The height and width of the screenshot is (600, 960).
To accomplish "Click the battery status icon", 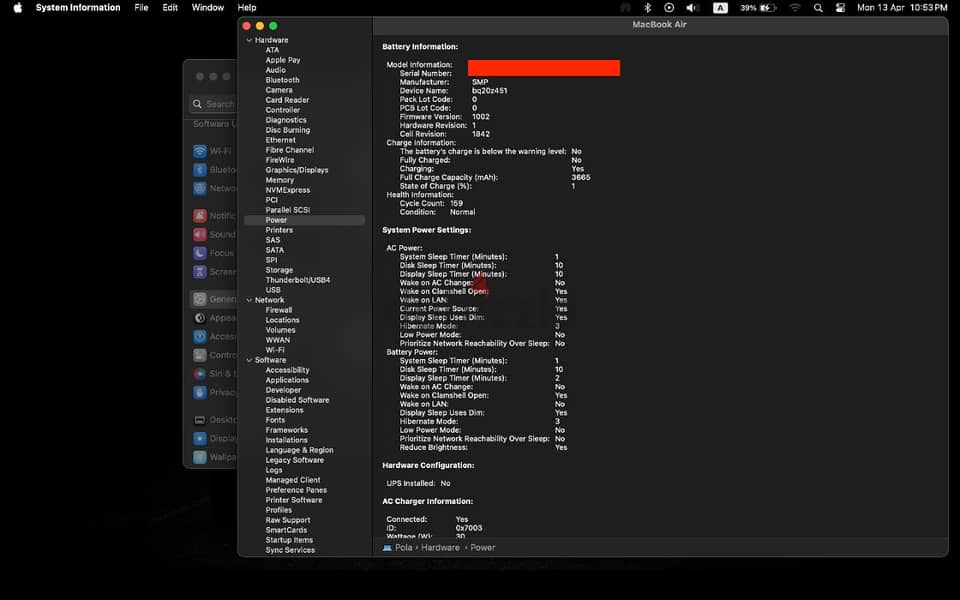I will [768, 7].
